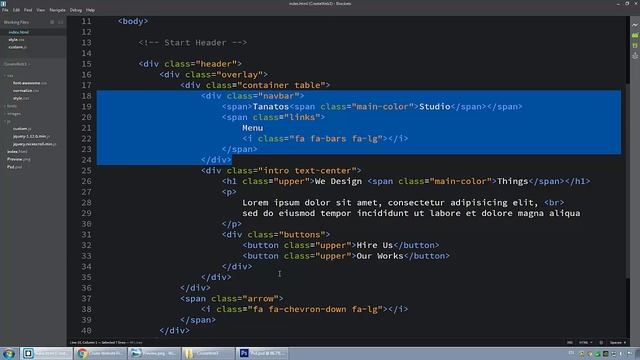Click the Start Header comment on line 13

tap(193, 43)
